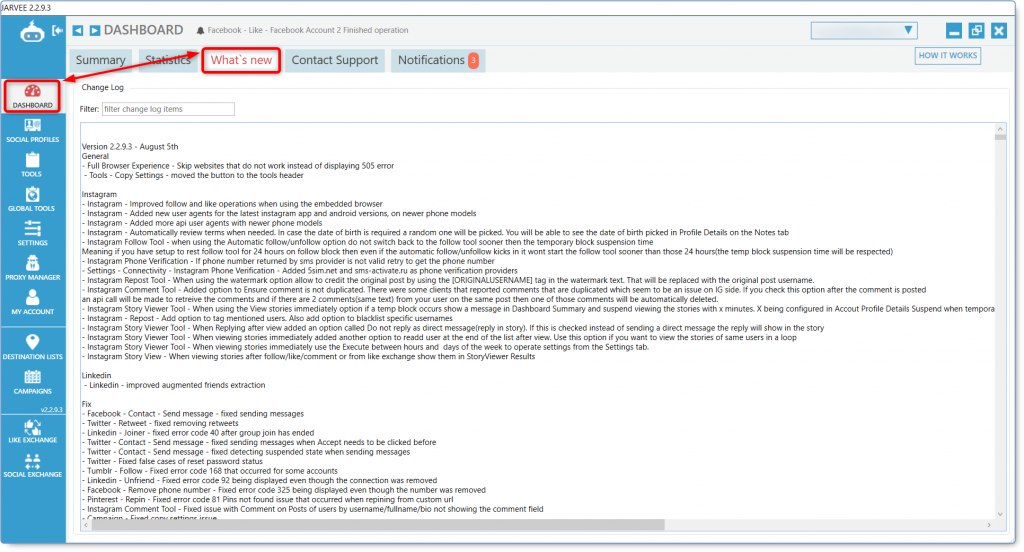Go to Global Tools
The width and height of the screenshot is (1024, 552).
tap(32, 199)
